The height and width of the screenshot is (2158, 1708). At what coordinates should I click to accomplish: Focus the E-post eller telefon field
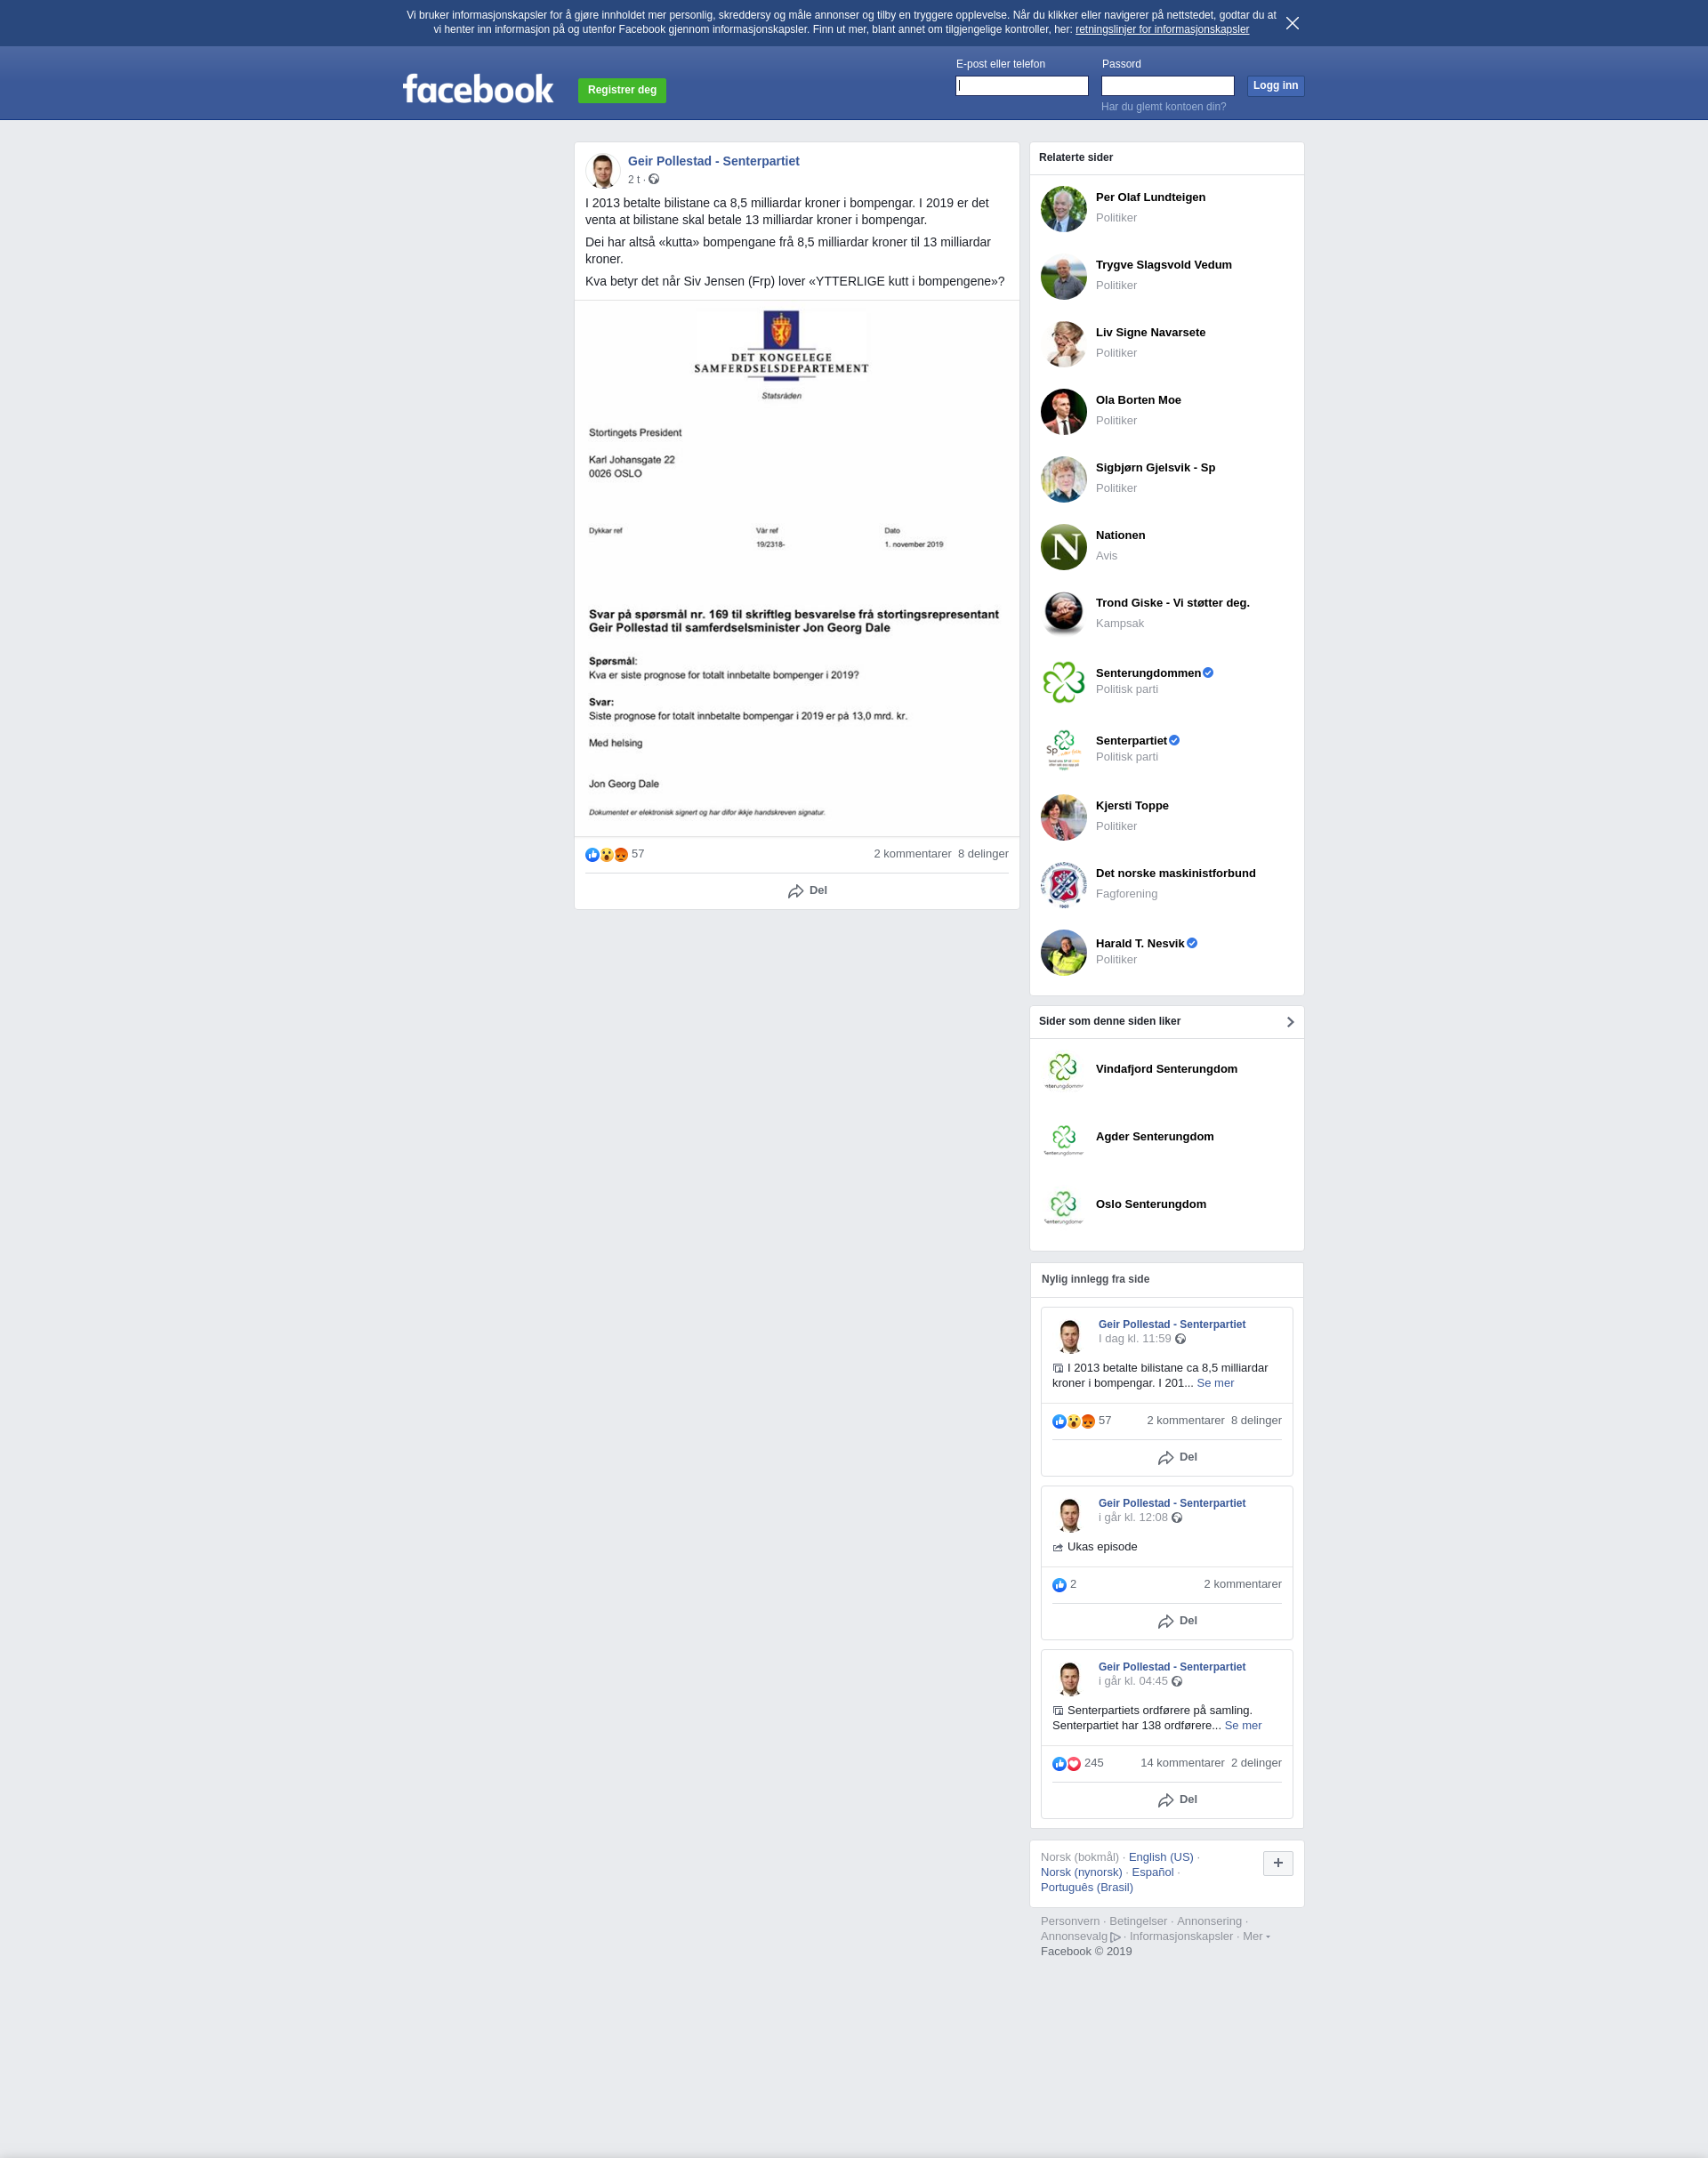tap(1021, 86)
